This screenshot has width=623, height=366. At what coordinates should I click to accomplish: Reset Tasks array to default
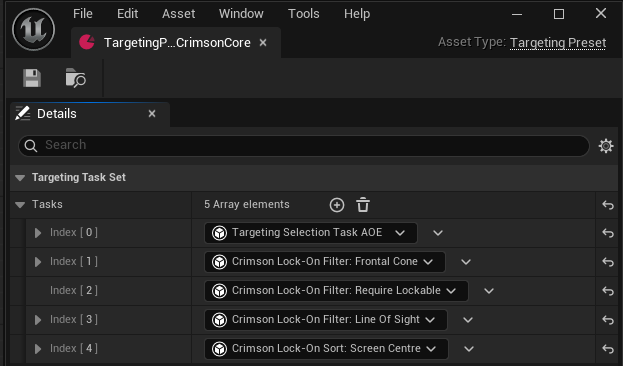(608, 205)
